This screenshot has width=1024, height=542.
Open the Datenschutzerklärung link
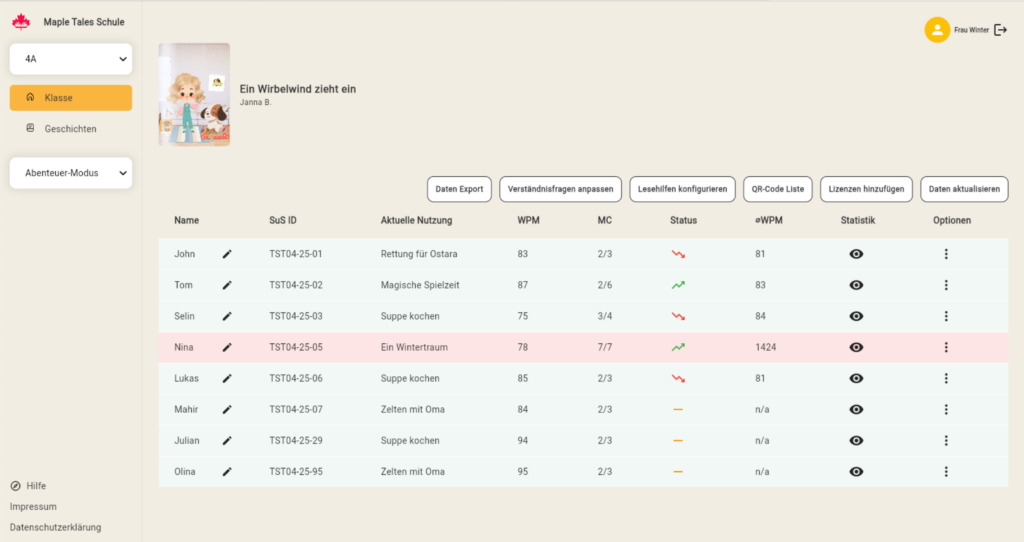56,527
